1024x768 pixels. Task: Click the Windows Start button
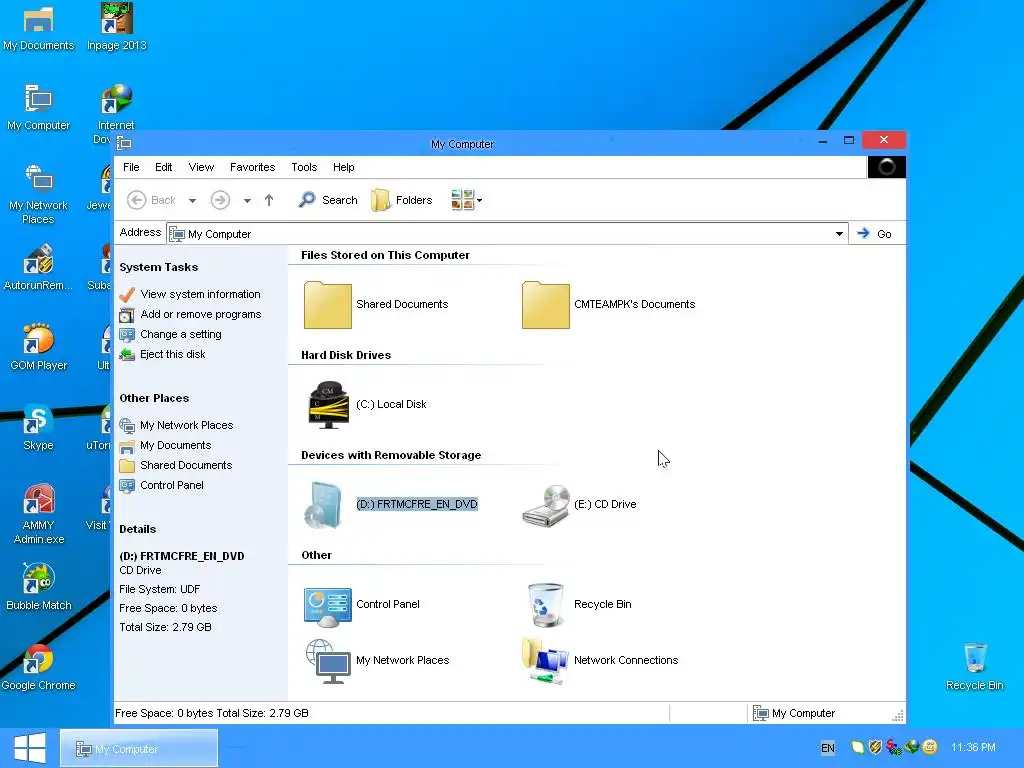point(30,748)
